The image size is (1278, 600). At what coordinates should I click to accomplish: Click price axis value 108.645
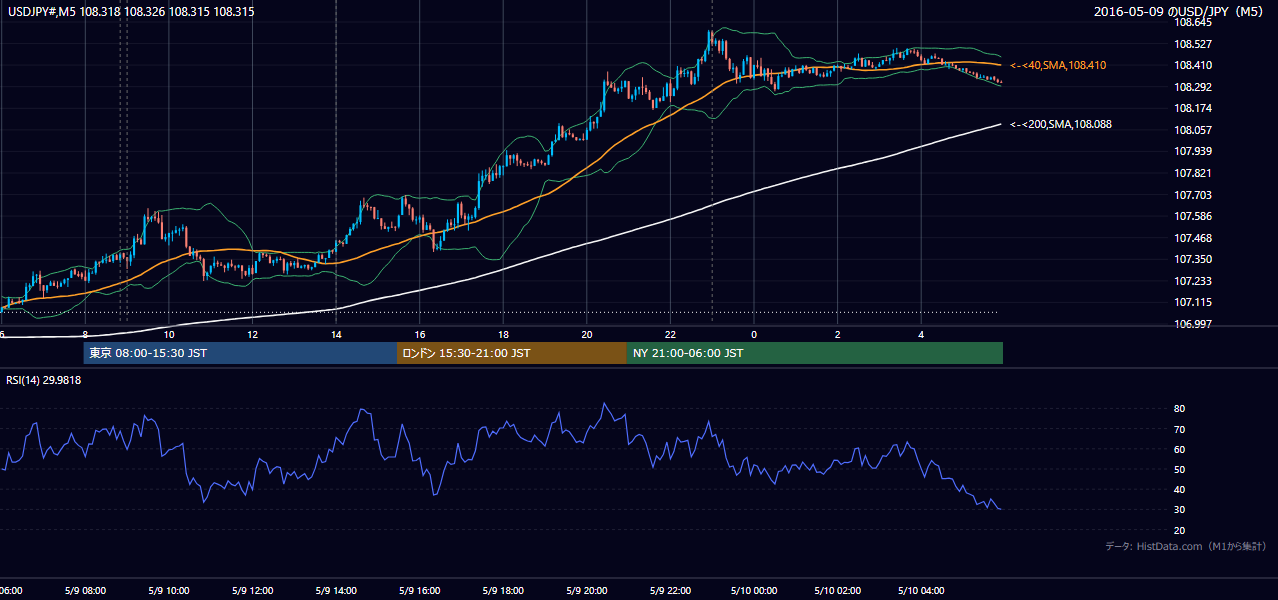1192,22
